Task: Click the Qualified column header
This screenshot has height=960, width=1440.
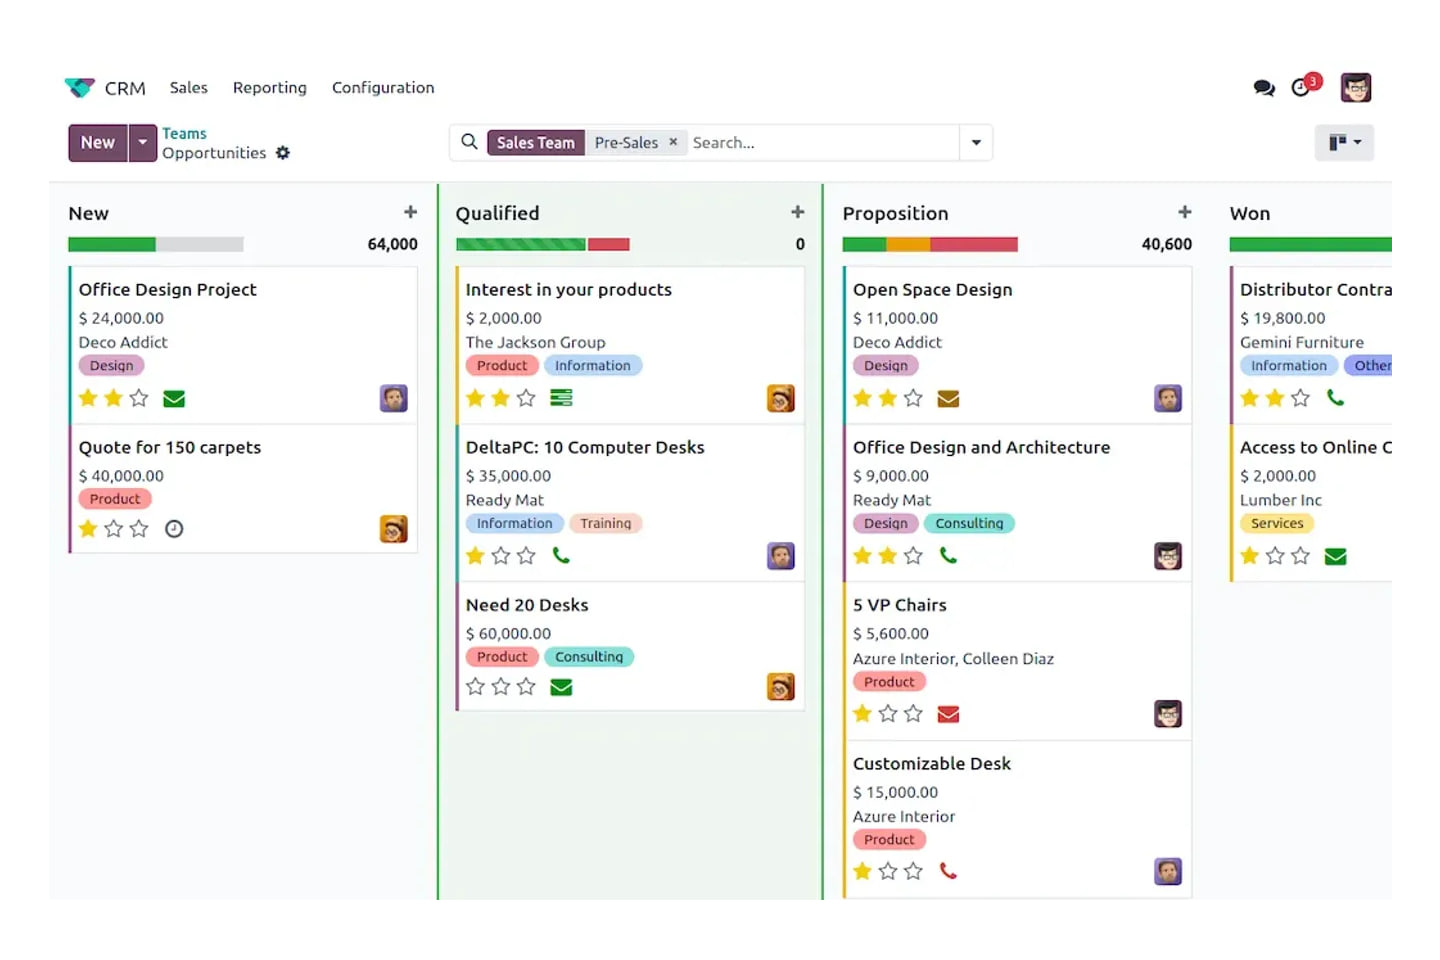Action: click(497, 213)
